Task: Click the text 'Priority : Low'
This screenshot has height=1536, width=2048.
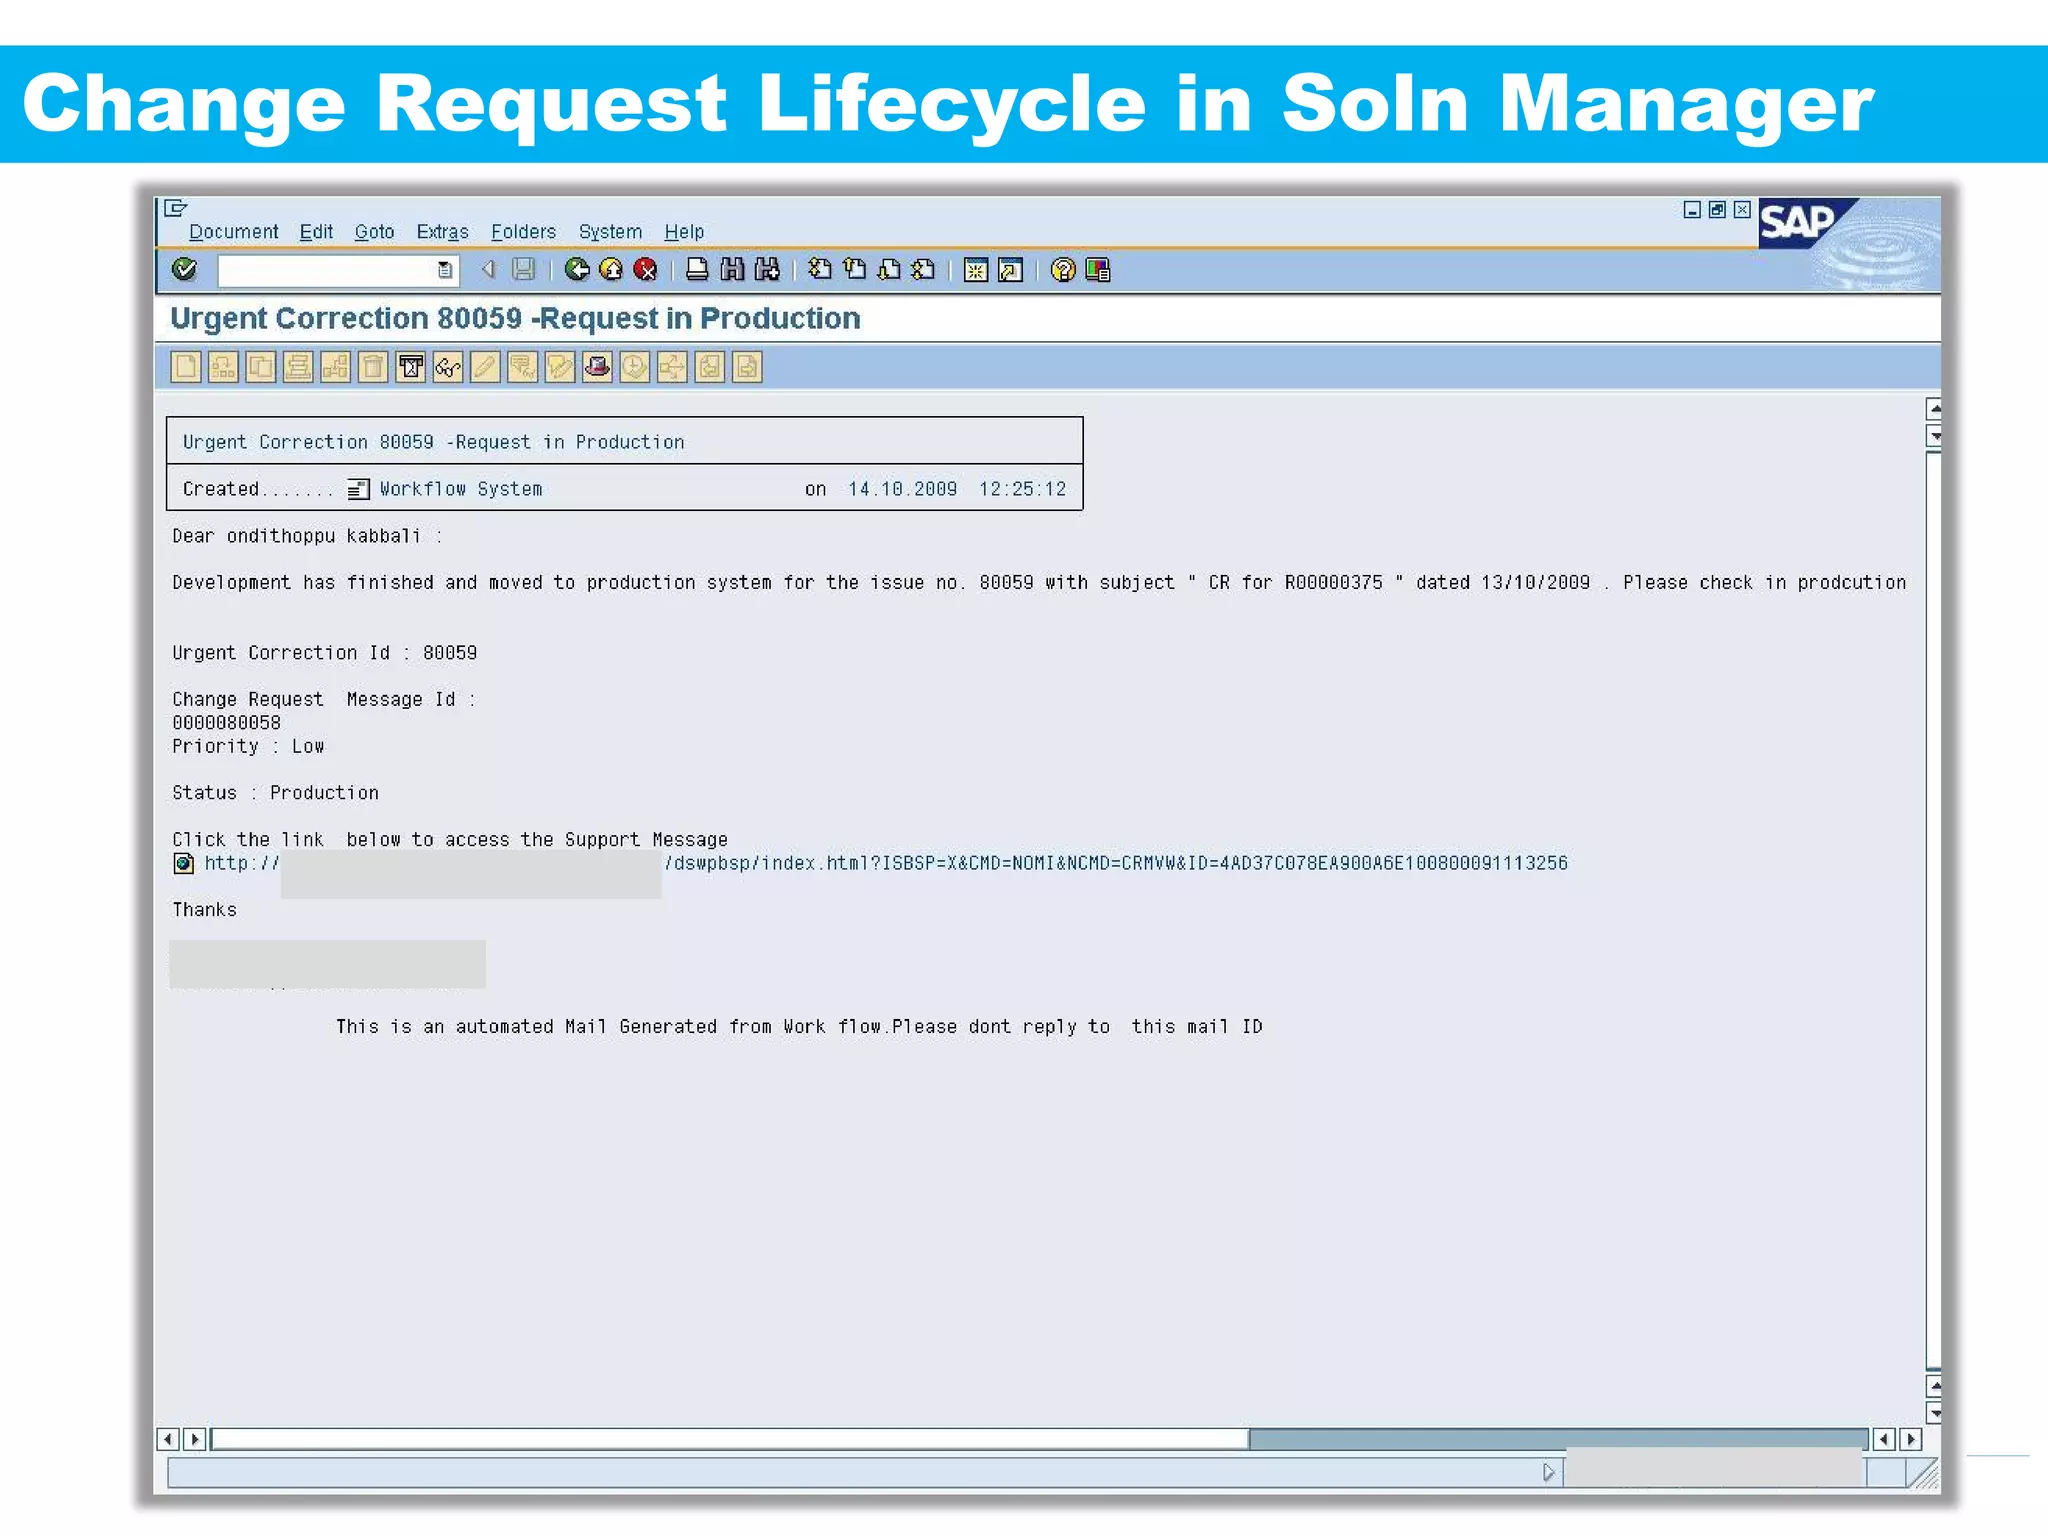Action: [248, 746]
